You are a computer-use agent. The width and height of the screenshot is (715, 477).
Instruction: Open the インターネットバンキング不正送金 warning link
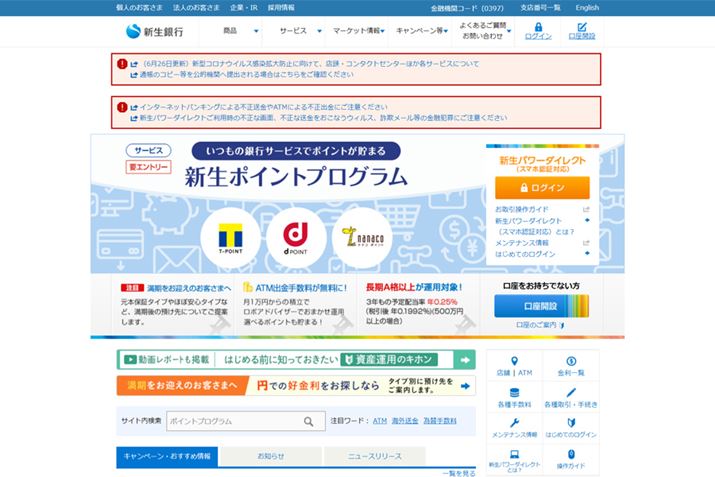[263, 107]
